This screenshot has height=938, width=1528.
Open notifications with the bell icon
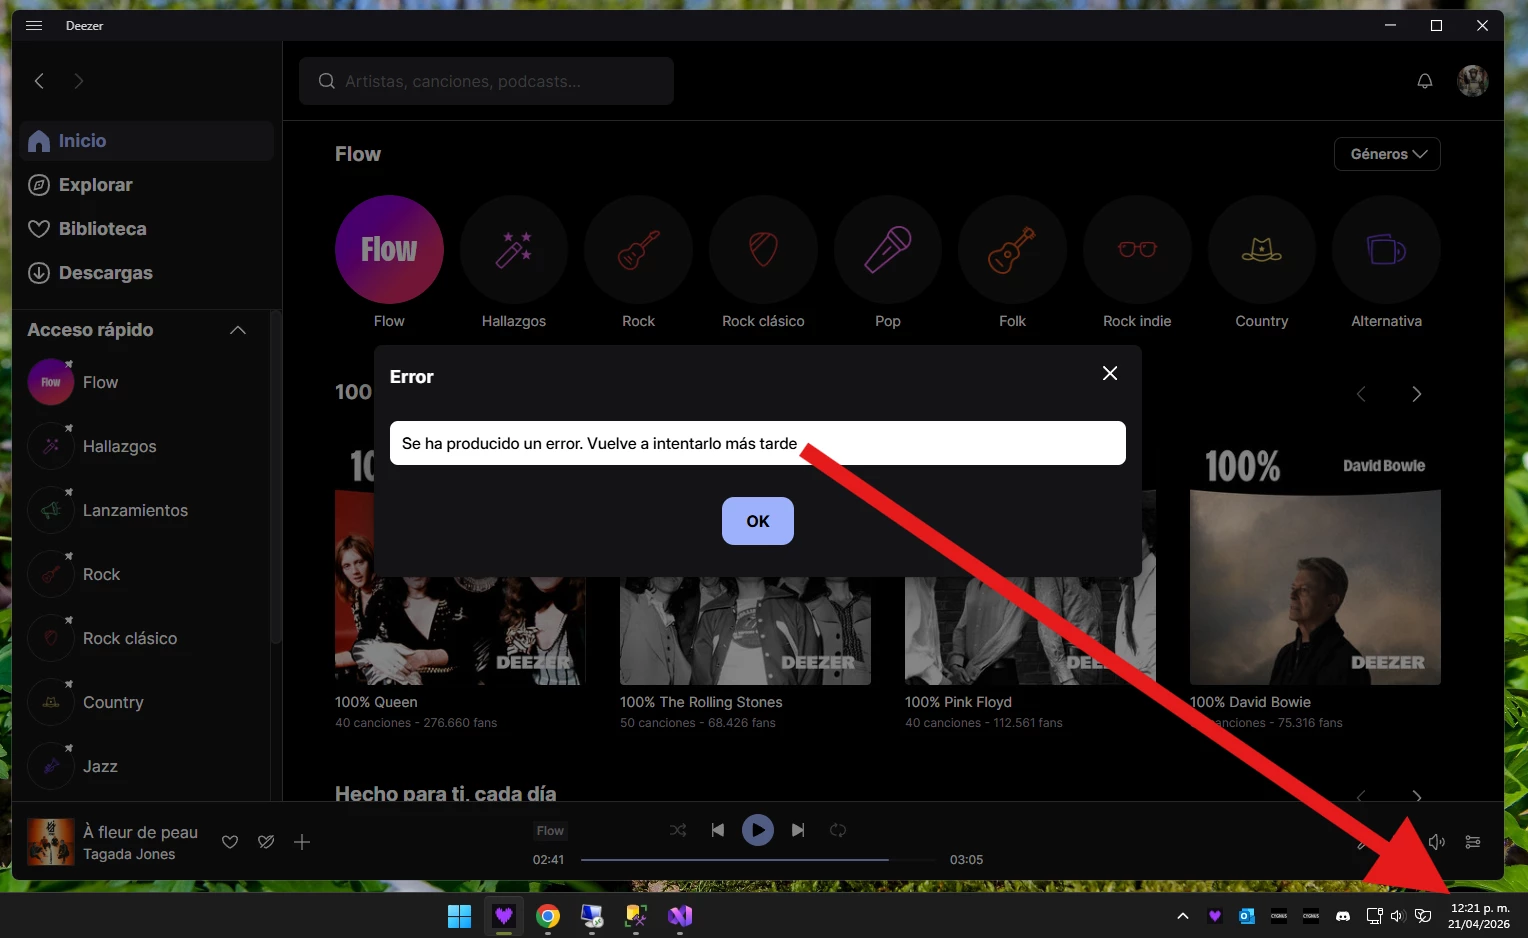click(1425, 81)
